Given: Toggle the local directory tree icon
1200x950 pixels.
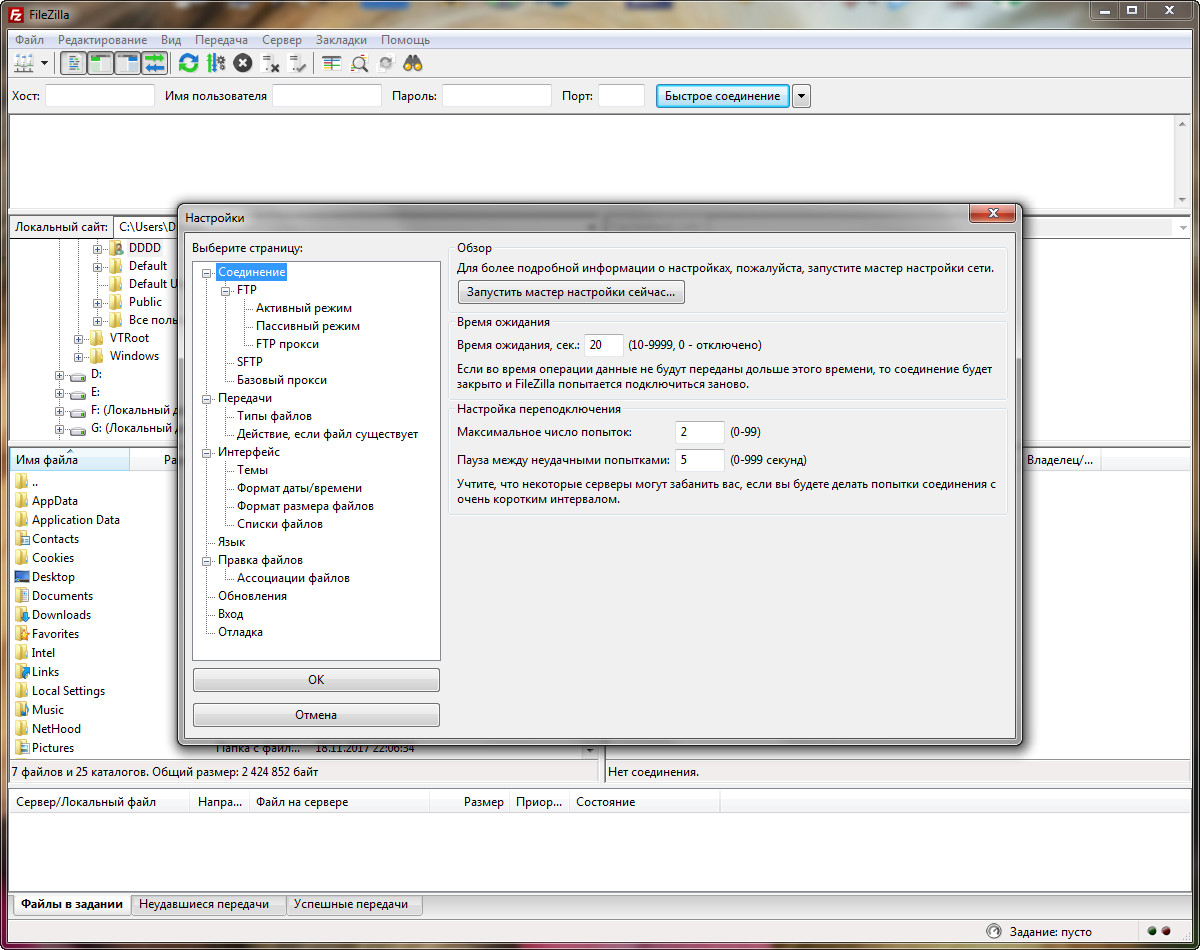Looking at the screenshot, I should [101, 63].
